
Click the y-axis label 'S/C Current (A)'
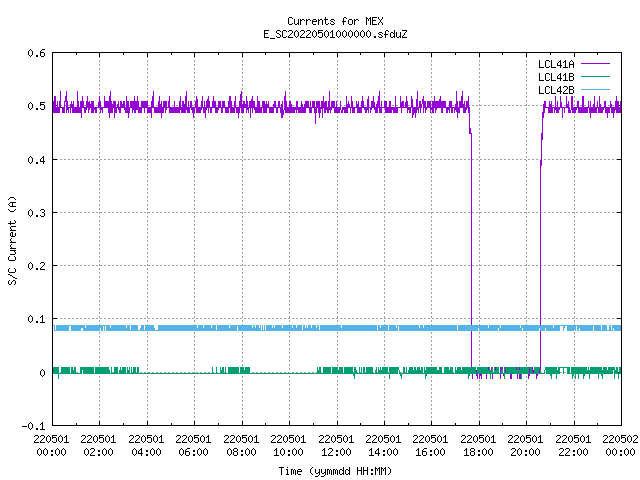tap(12, 241)
